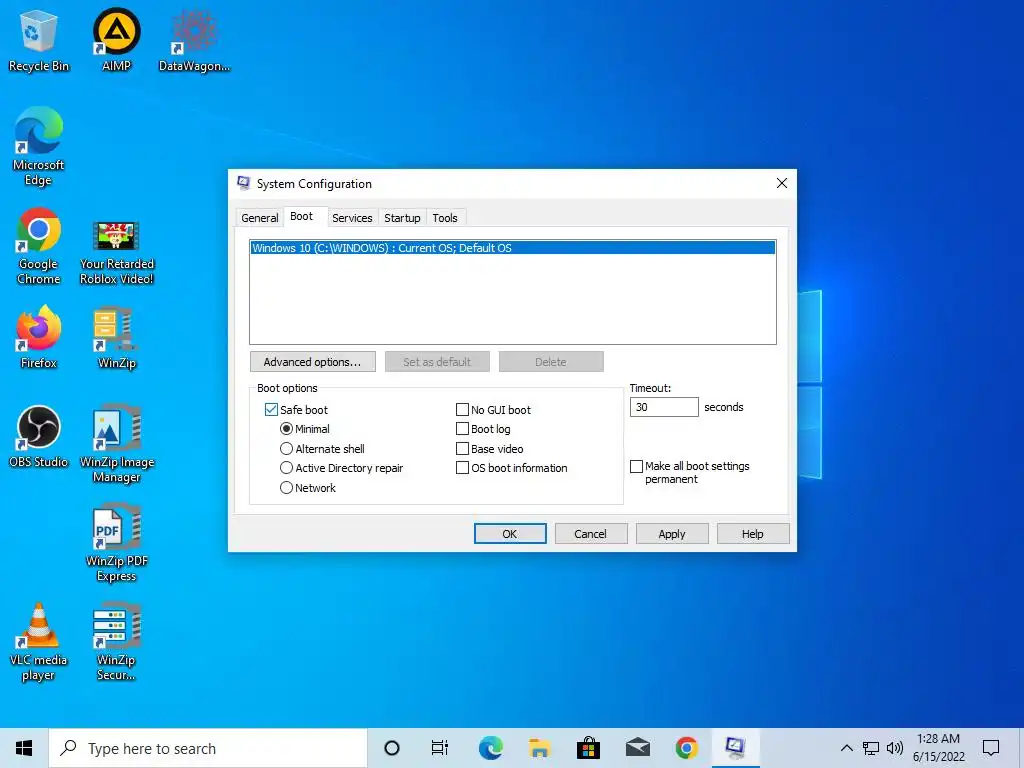Select the Network safe boot option

click(286, 488)
